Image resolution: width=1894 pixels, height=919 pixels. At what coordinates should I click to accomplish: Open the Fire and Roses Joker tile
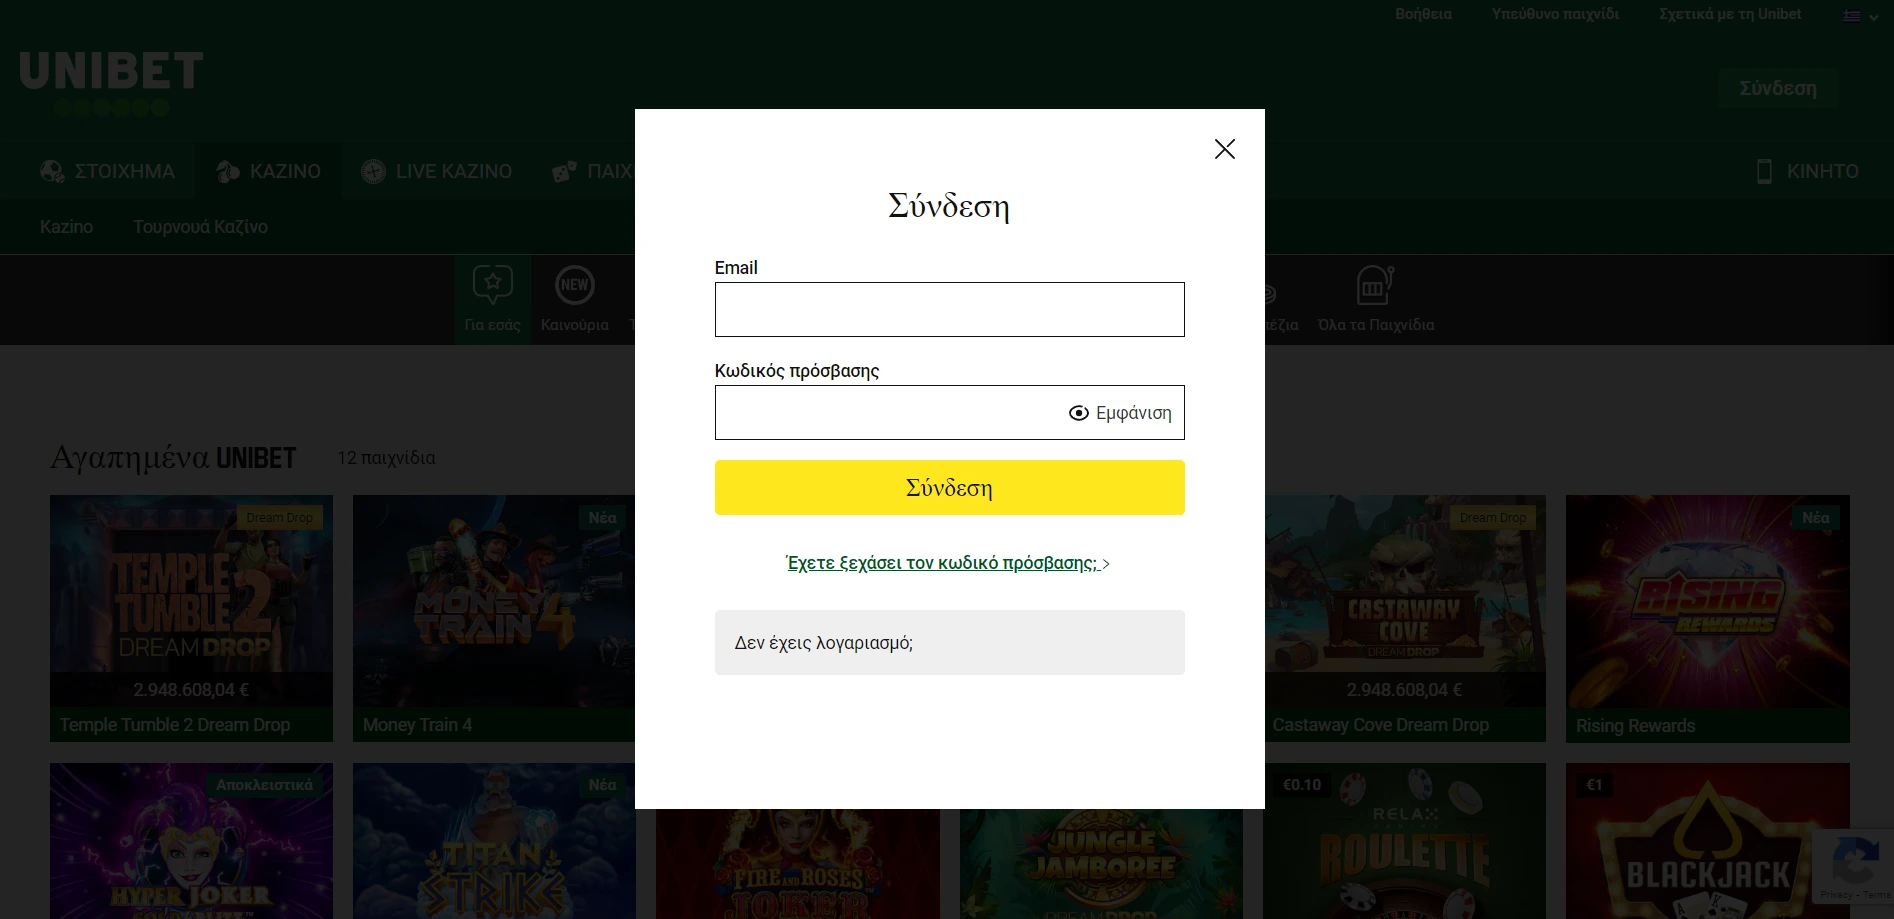click(x=798, y=864)
